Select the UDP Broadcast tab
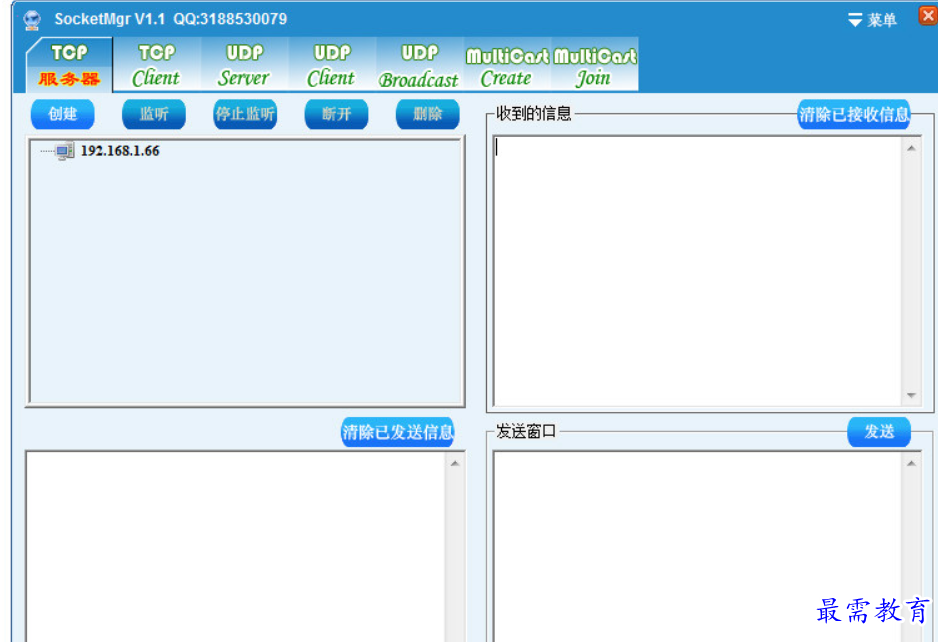Image resolution: width=938 pixels, height=642 pixels. [419, 65]
